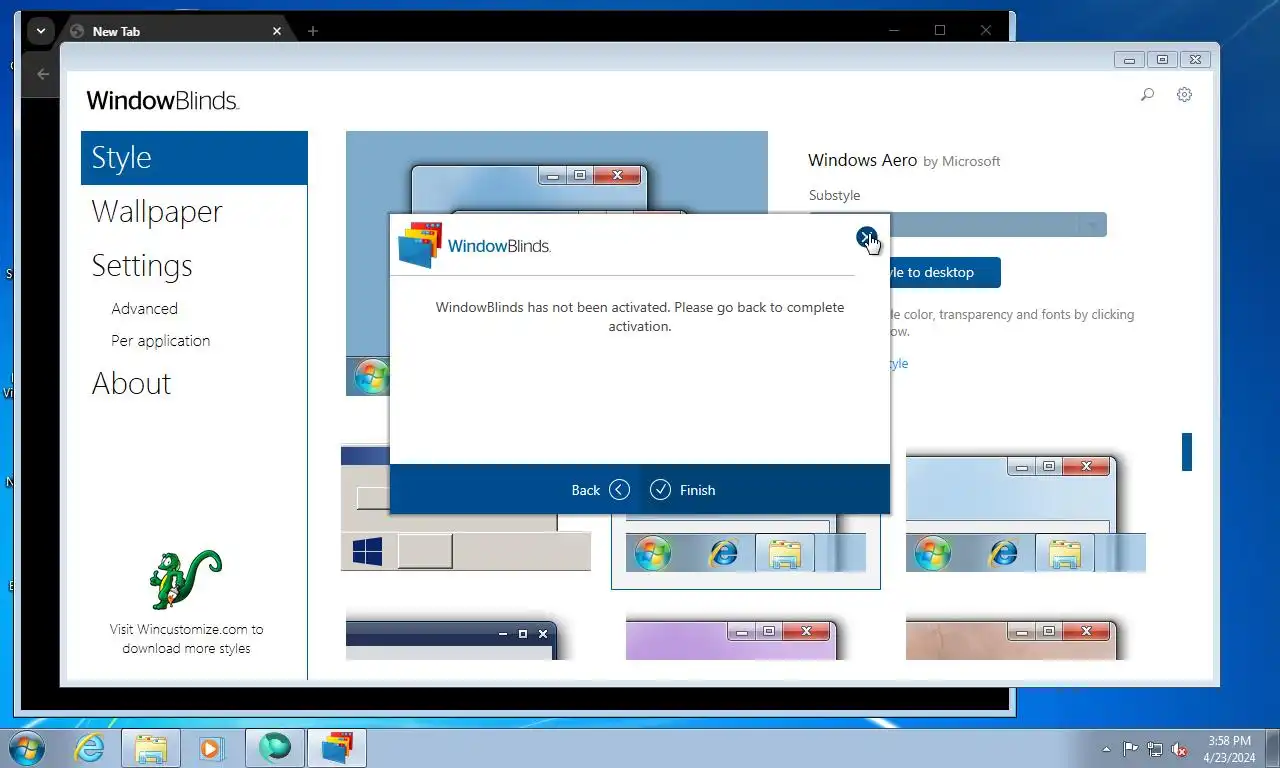The image size is (1280, 768).
Task: Visit Wincustomize.com to download more styles
Action: 186,639
